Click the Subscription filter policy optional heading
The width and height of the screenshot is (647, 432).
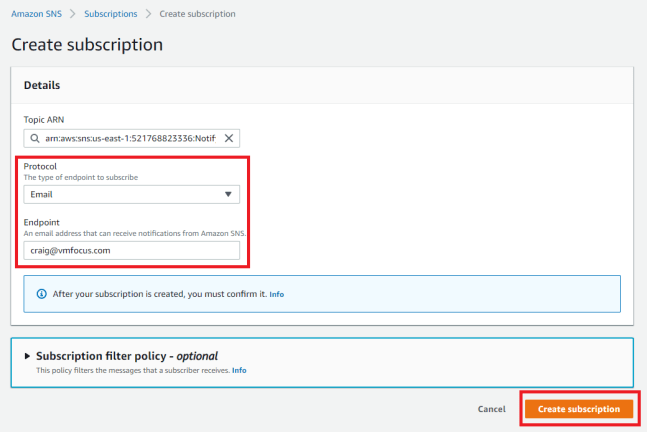pyautogui.click(x=127, y=356)
